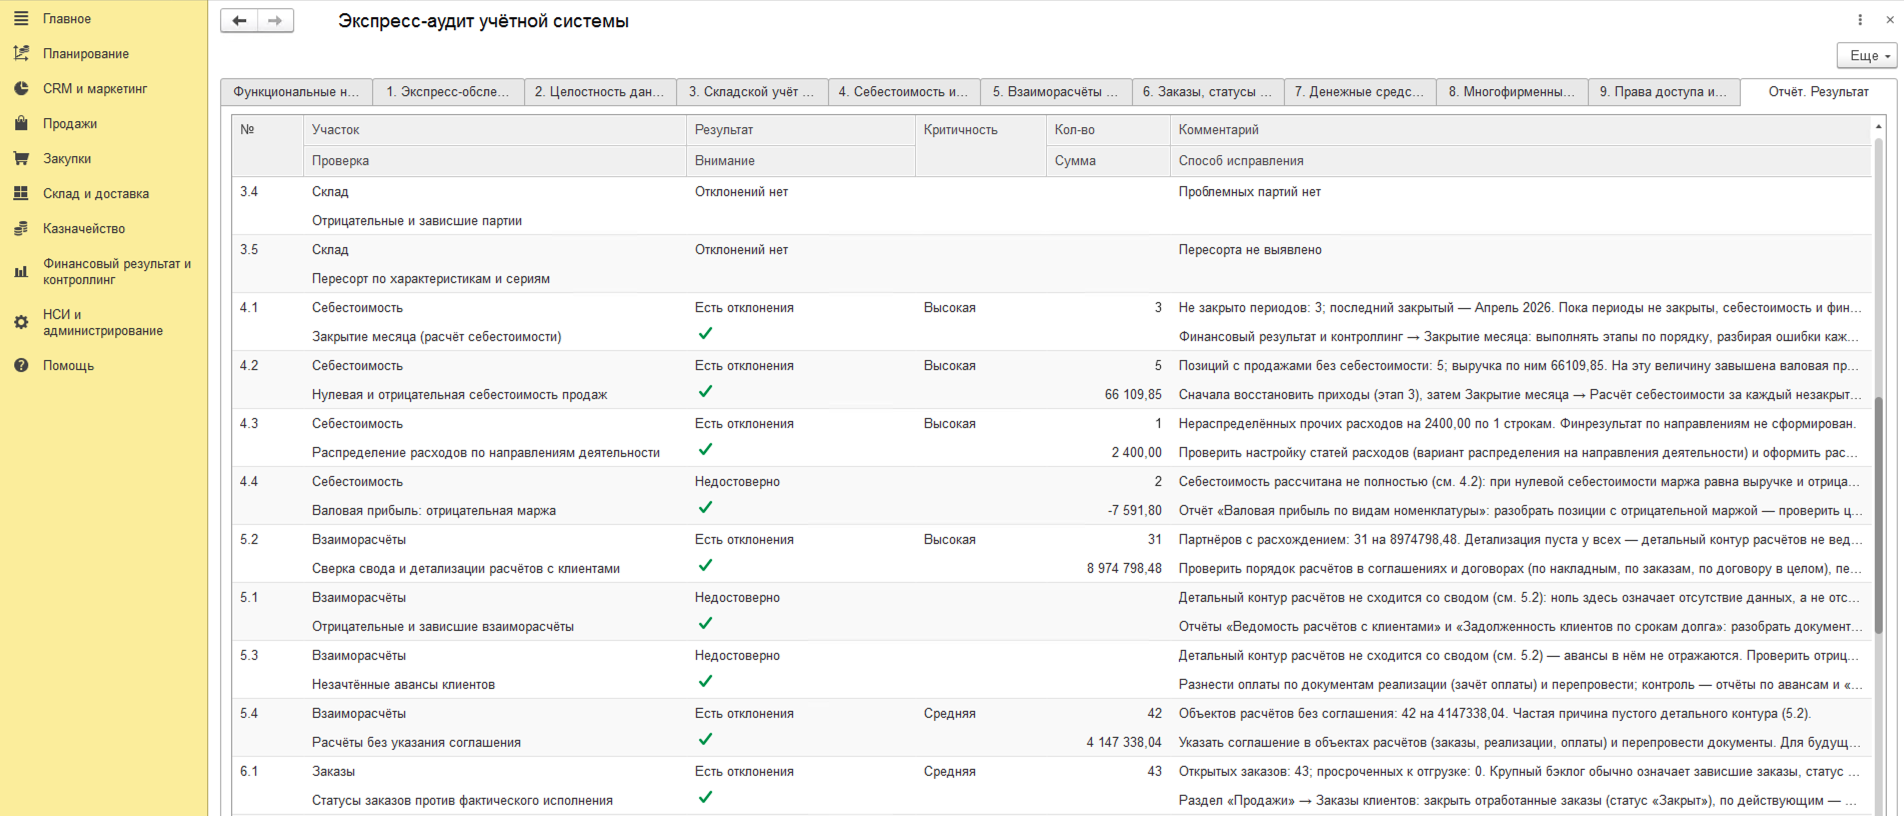The height and width of the screenshot is (816, 1904).
Task: Select Средняя criticality in row 6.1
Action: point(950,772)
